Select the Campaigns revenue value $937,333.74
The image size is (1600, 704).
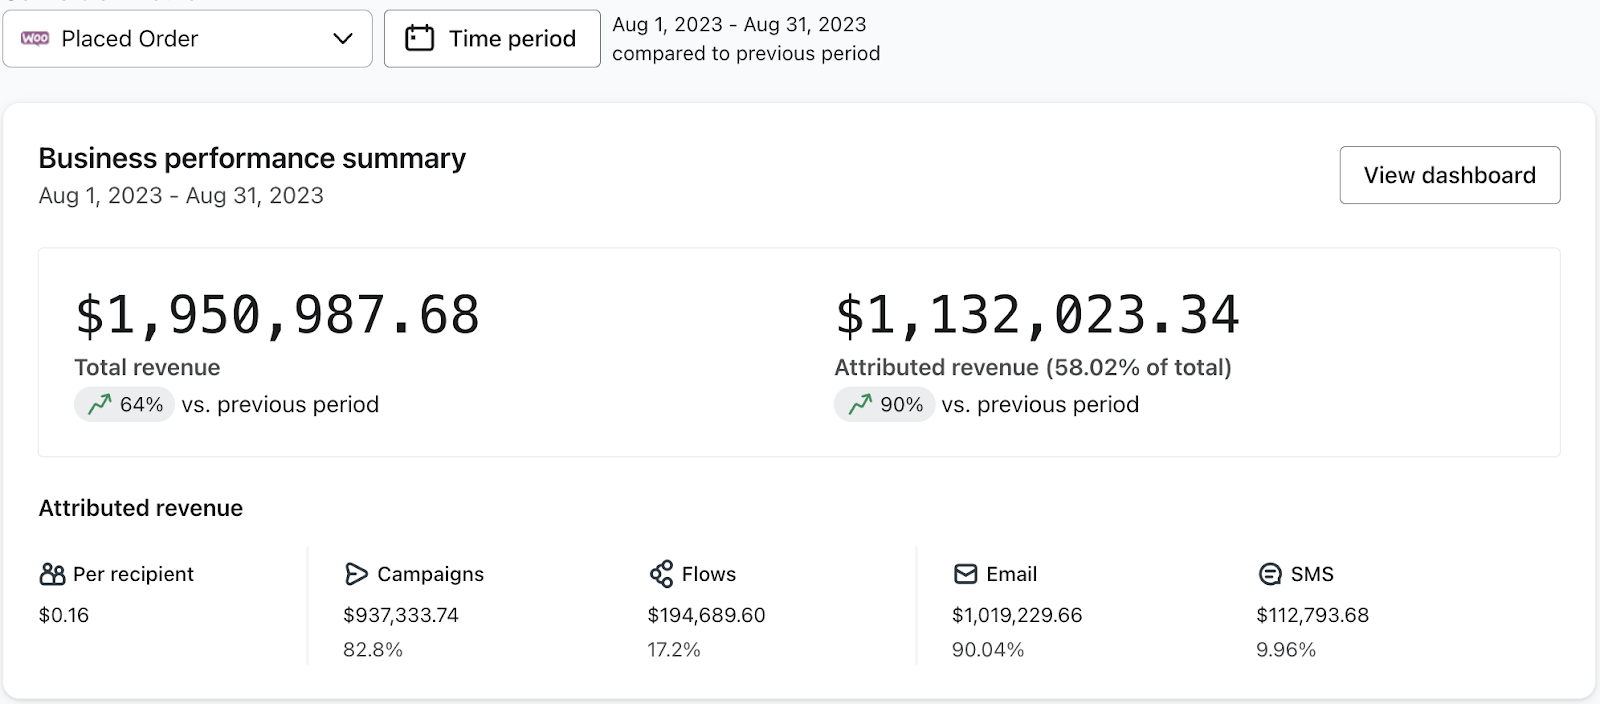click(x=401, y=615)
